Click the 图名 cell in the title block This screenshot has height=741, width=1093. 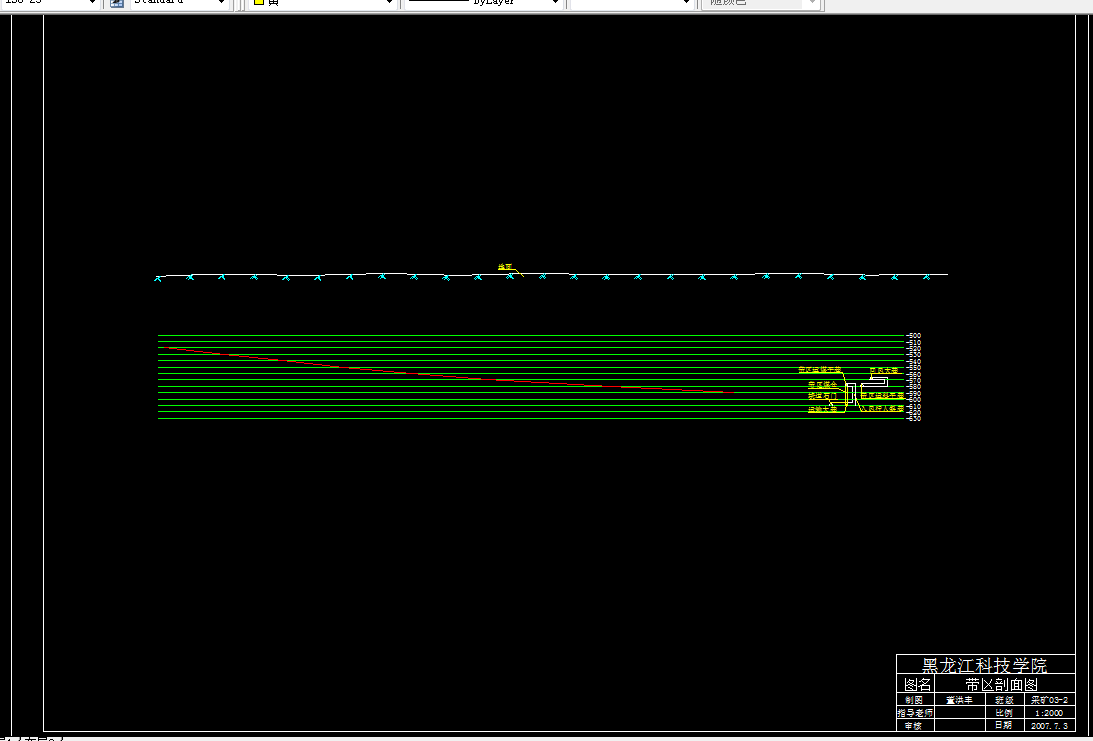(x=917, y=683)
